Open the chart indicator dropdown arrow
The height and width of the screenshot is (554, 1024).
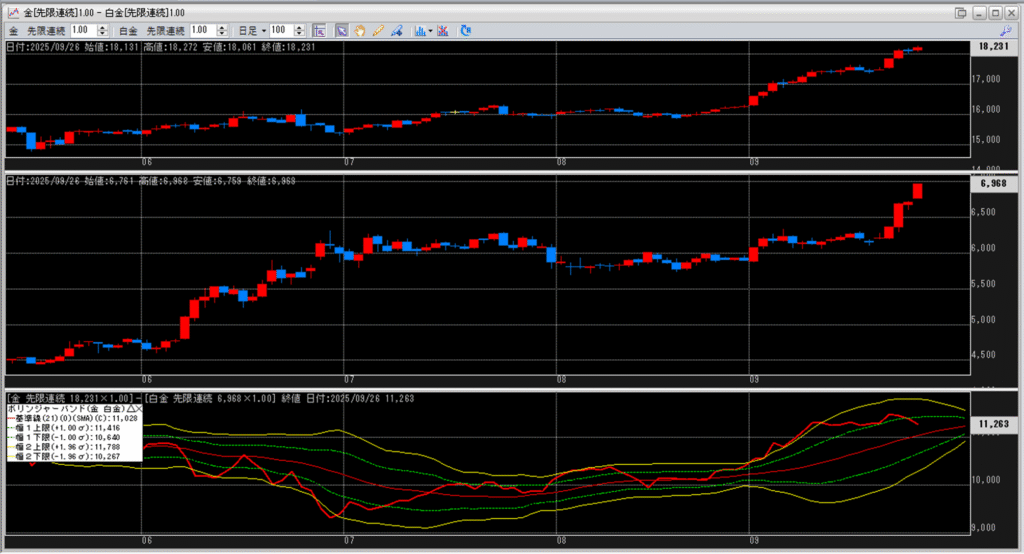tap(430, 31)
